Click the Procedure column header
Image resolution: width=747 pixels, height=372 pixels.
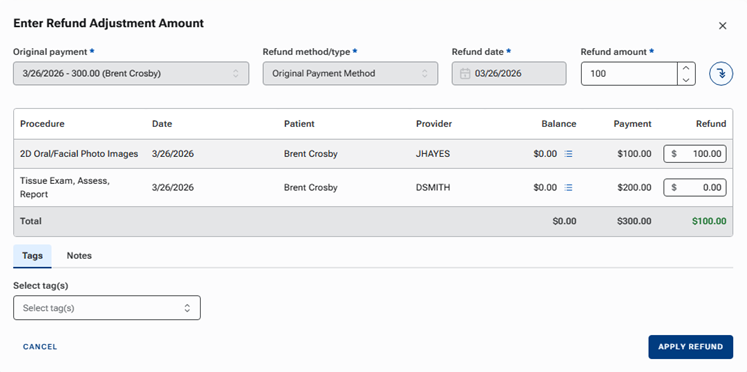pyautogui.click(x=42, y=124)
